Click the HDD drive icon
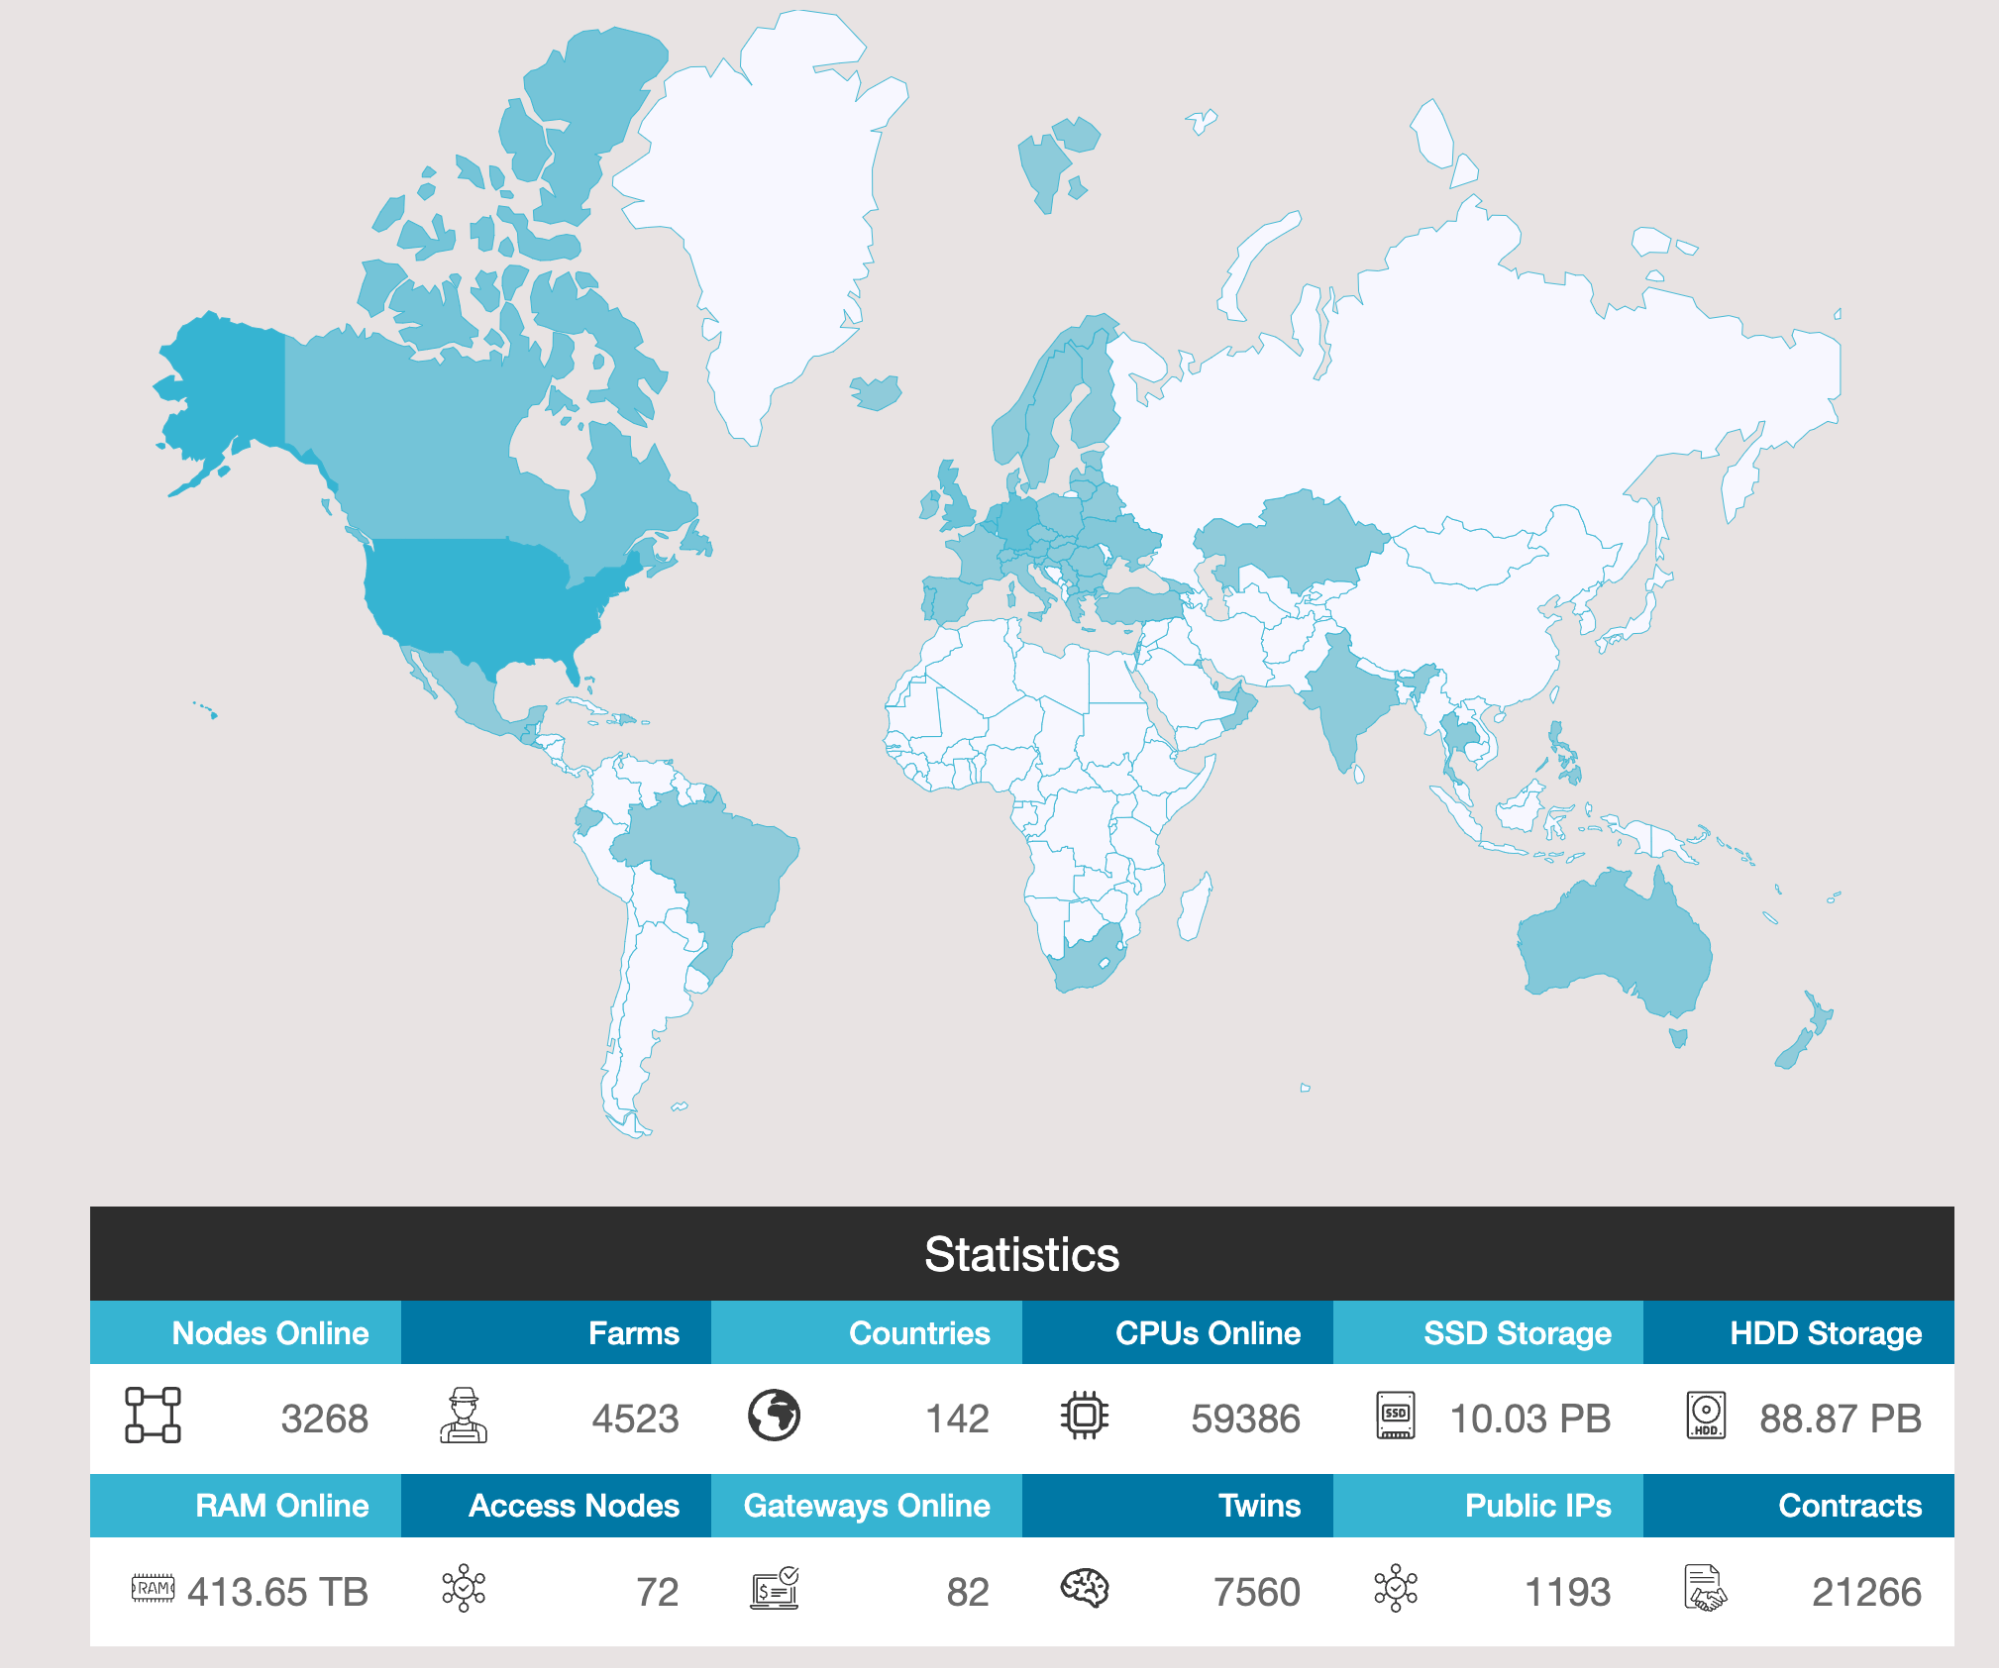Image resolution: width=1999 pixels, height=1669 pixels. (1706, 1415)
